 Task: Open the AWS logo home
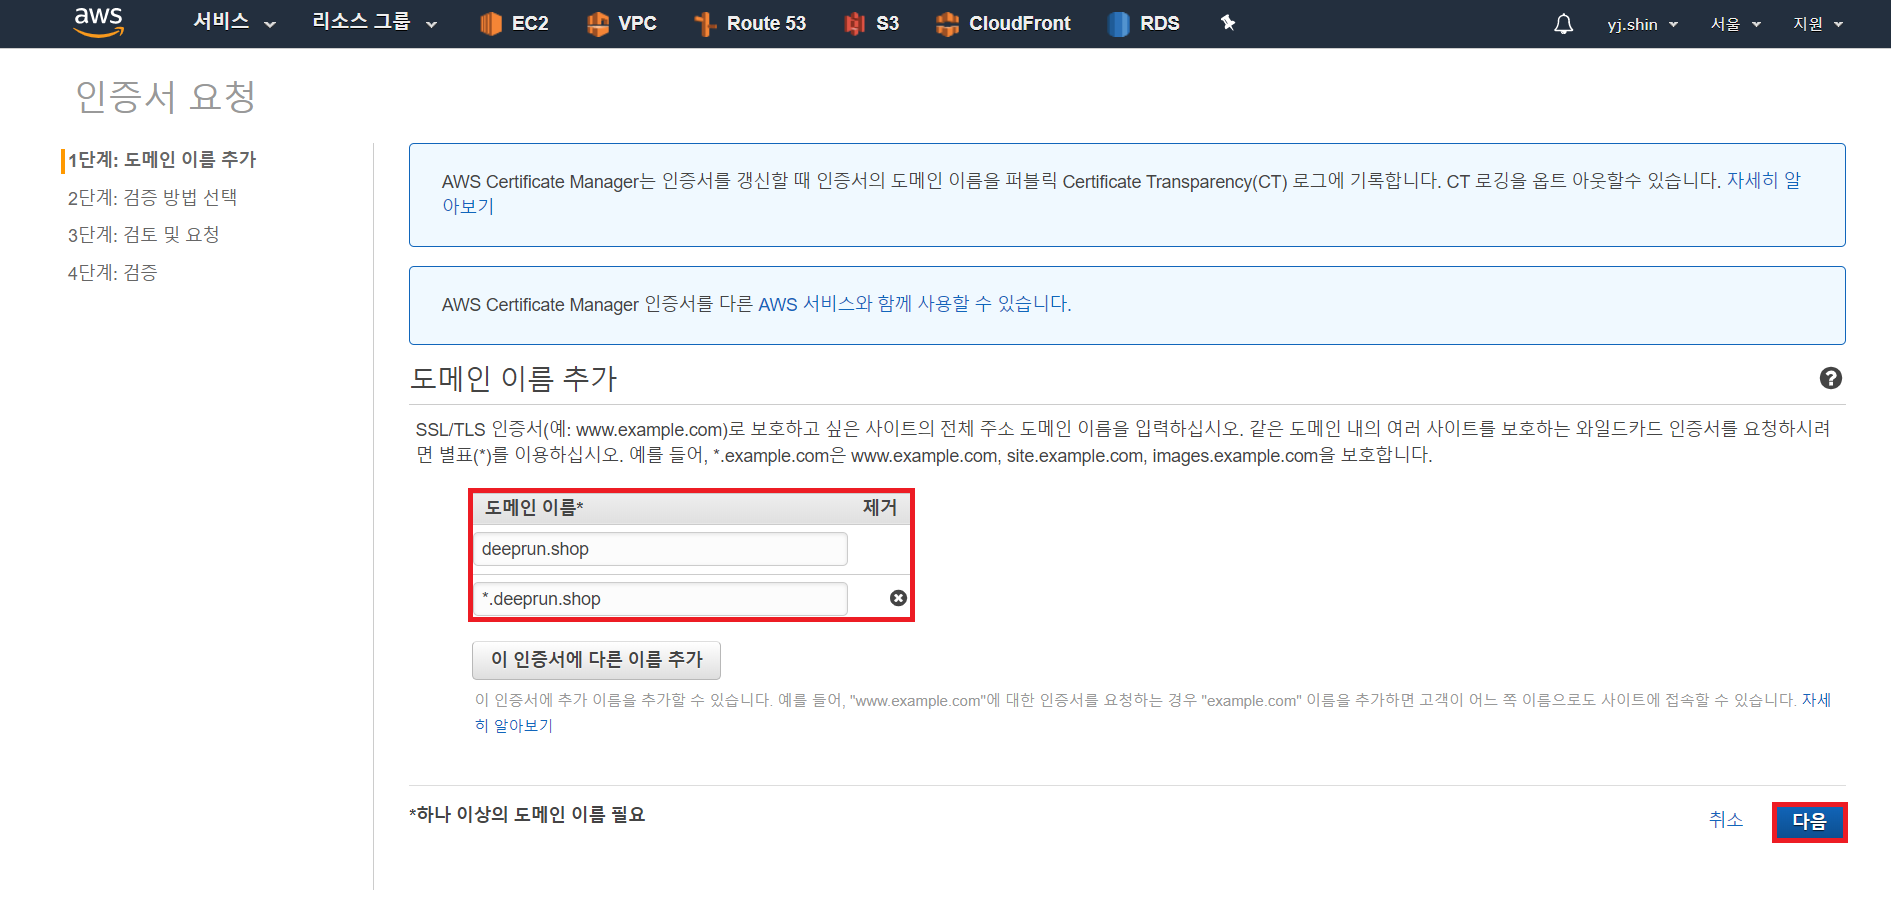point(99,22)
